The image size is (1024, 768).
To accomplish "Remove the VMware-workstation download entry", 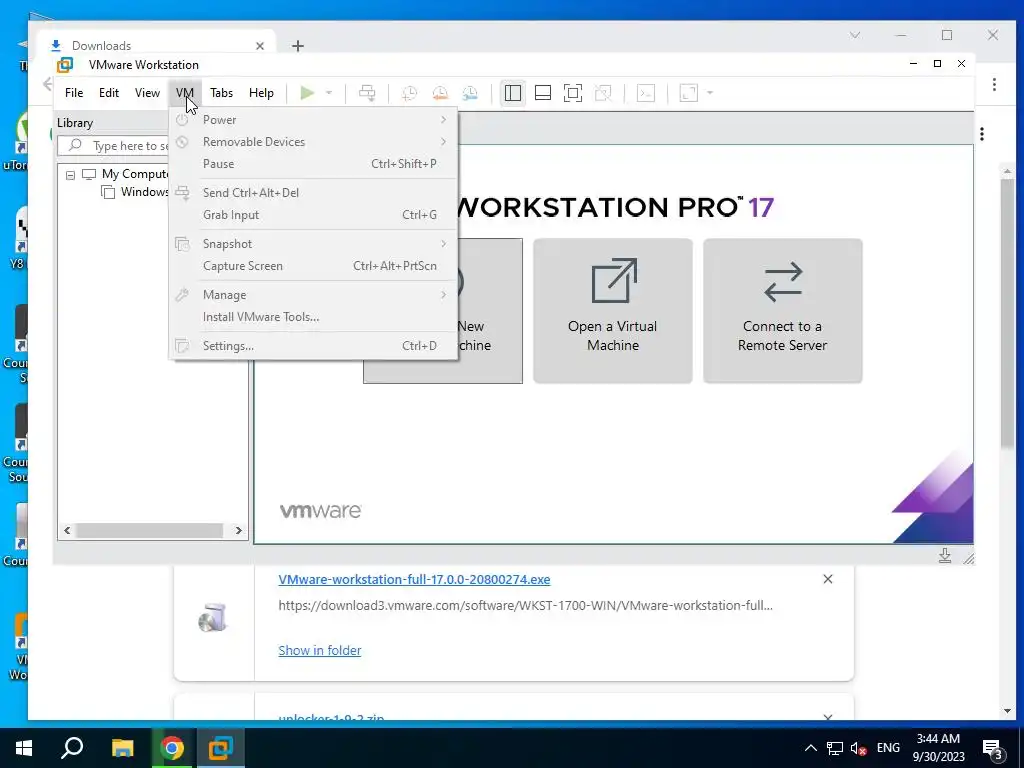I will tap(827, 579).
